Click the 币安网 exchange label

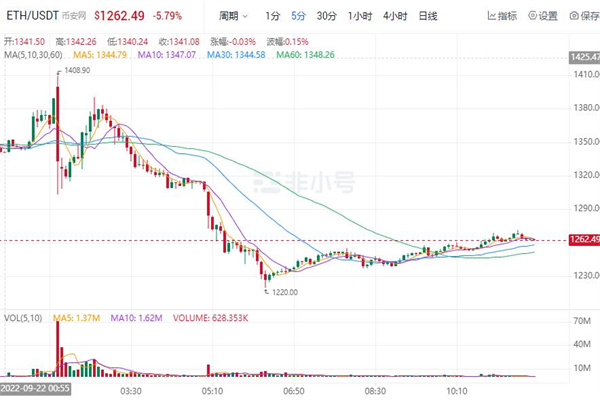(x=73, y=17)
